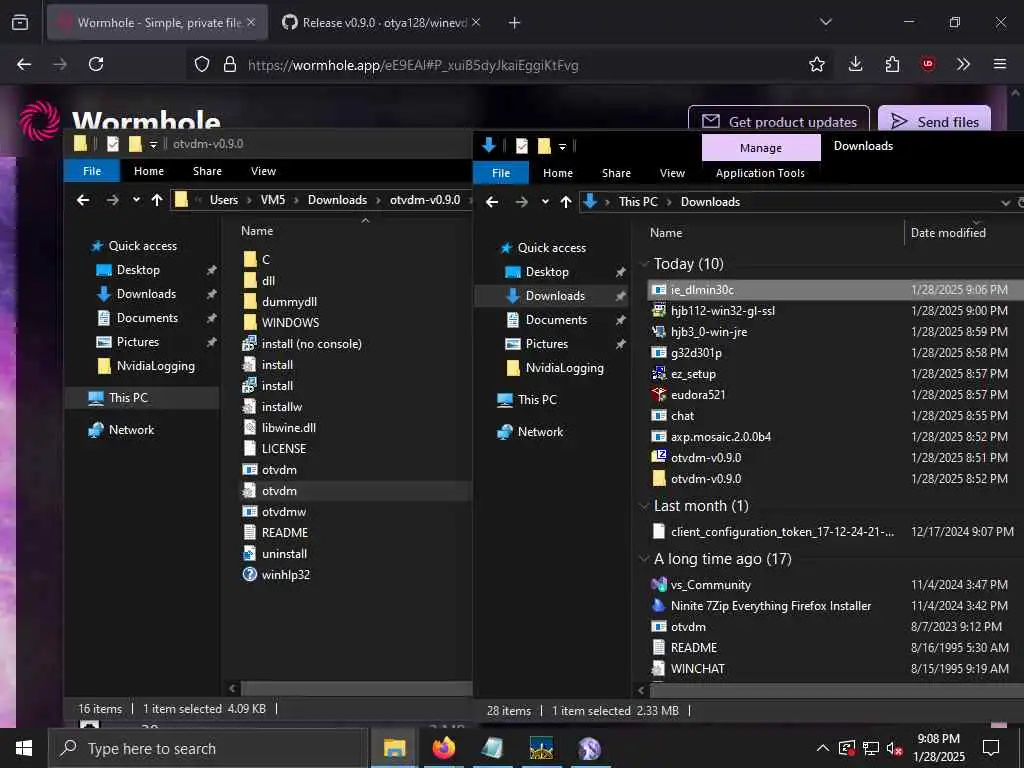
Task: Click VM5 in breadcrumb path
Action: coord(273,200)
